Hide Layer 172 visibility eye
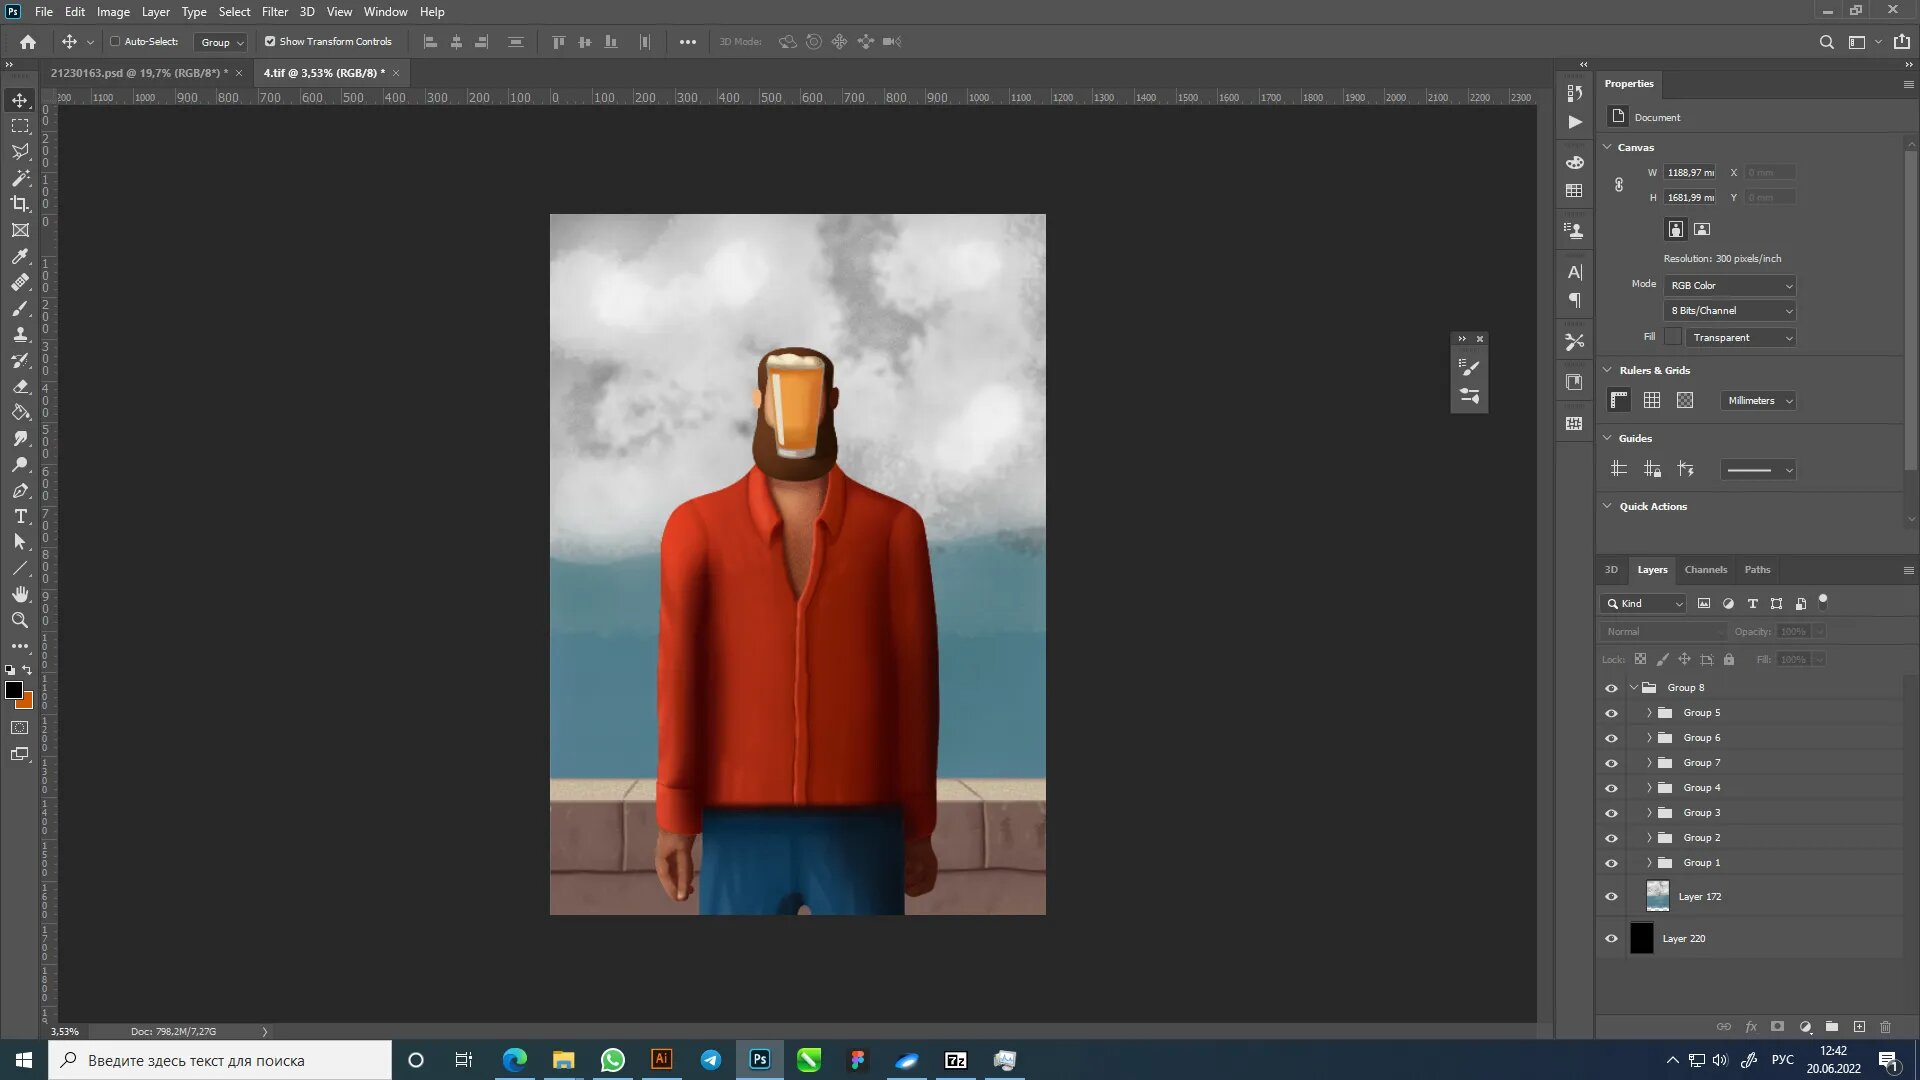The width and height of the screenshot is (1920, 1080). pyautogui.click(x=1611, y=897)
